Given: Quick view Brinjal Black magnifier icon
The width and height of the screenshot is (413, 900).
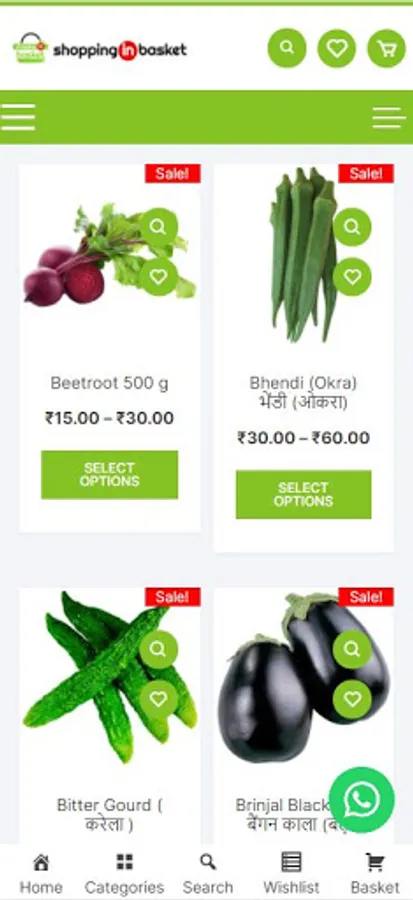Looking at the screenshot, I should tap(352, 649).
